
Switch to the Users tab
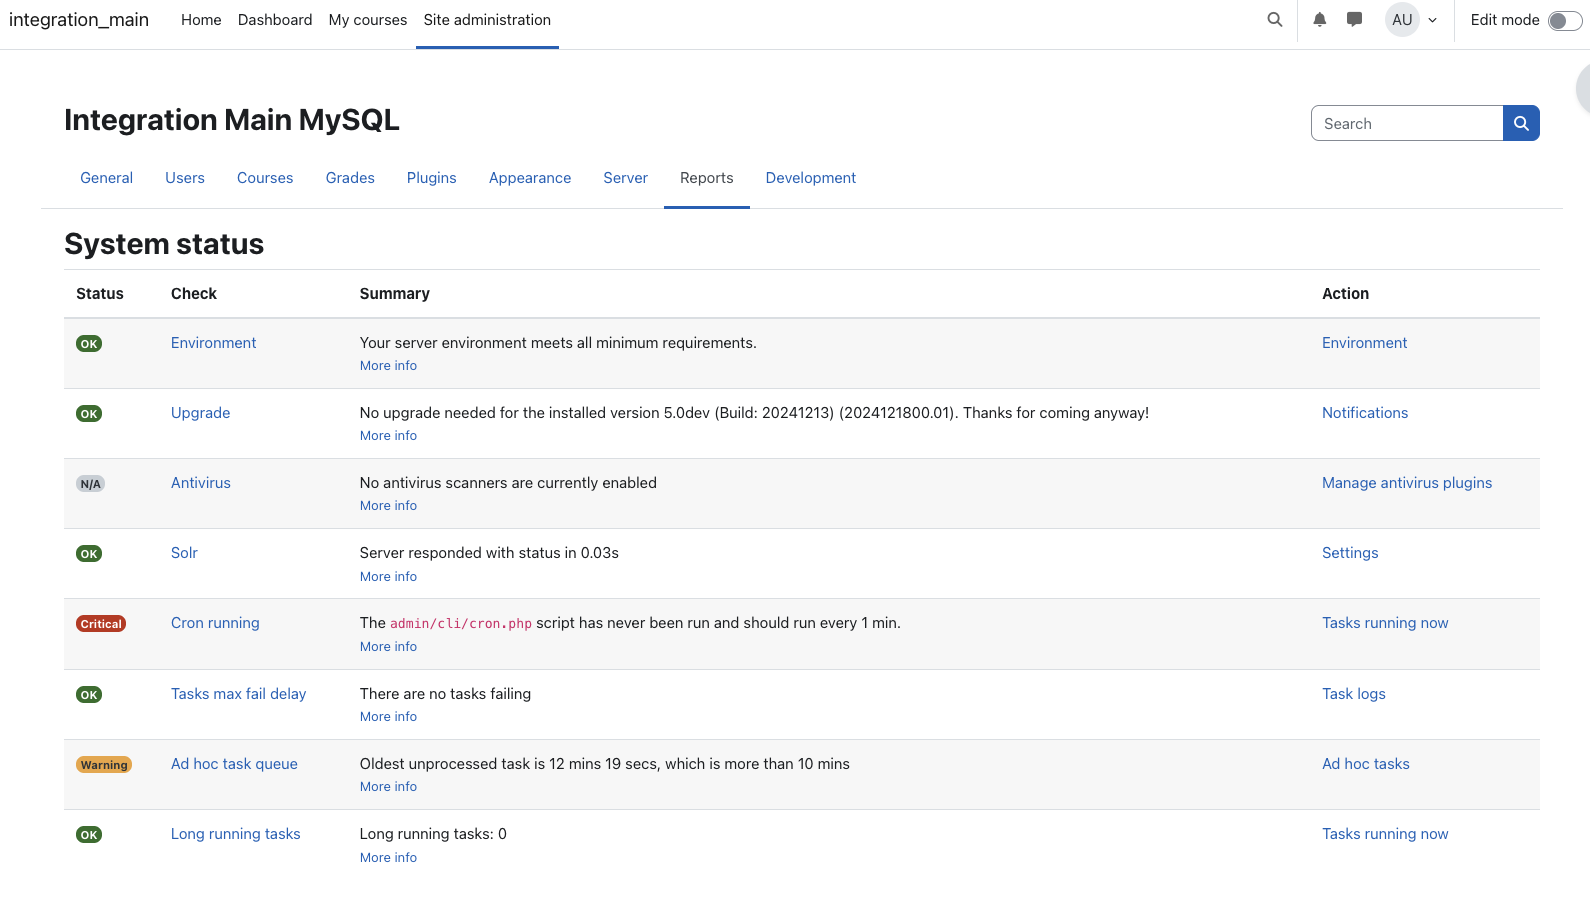185,178
